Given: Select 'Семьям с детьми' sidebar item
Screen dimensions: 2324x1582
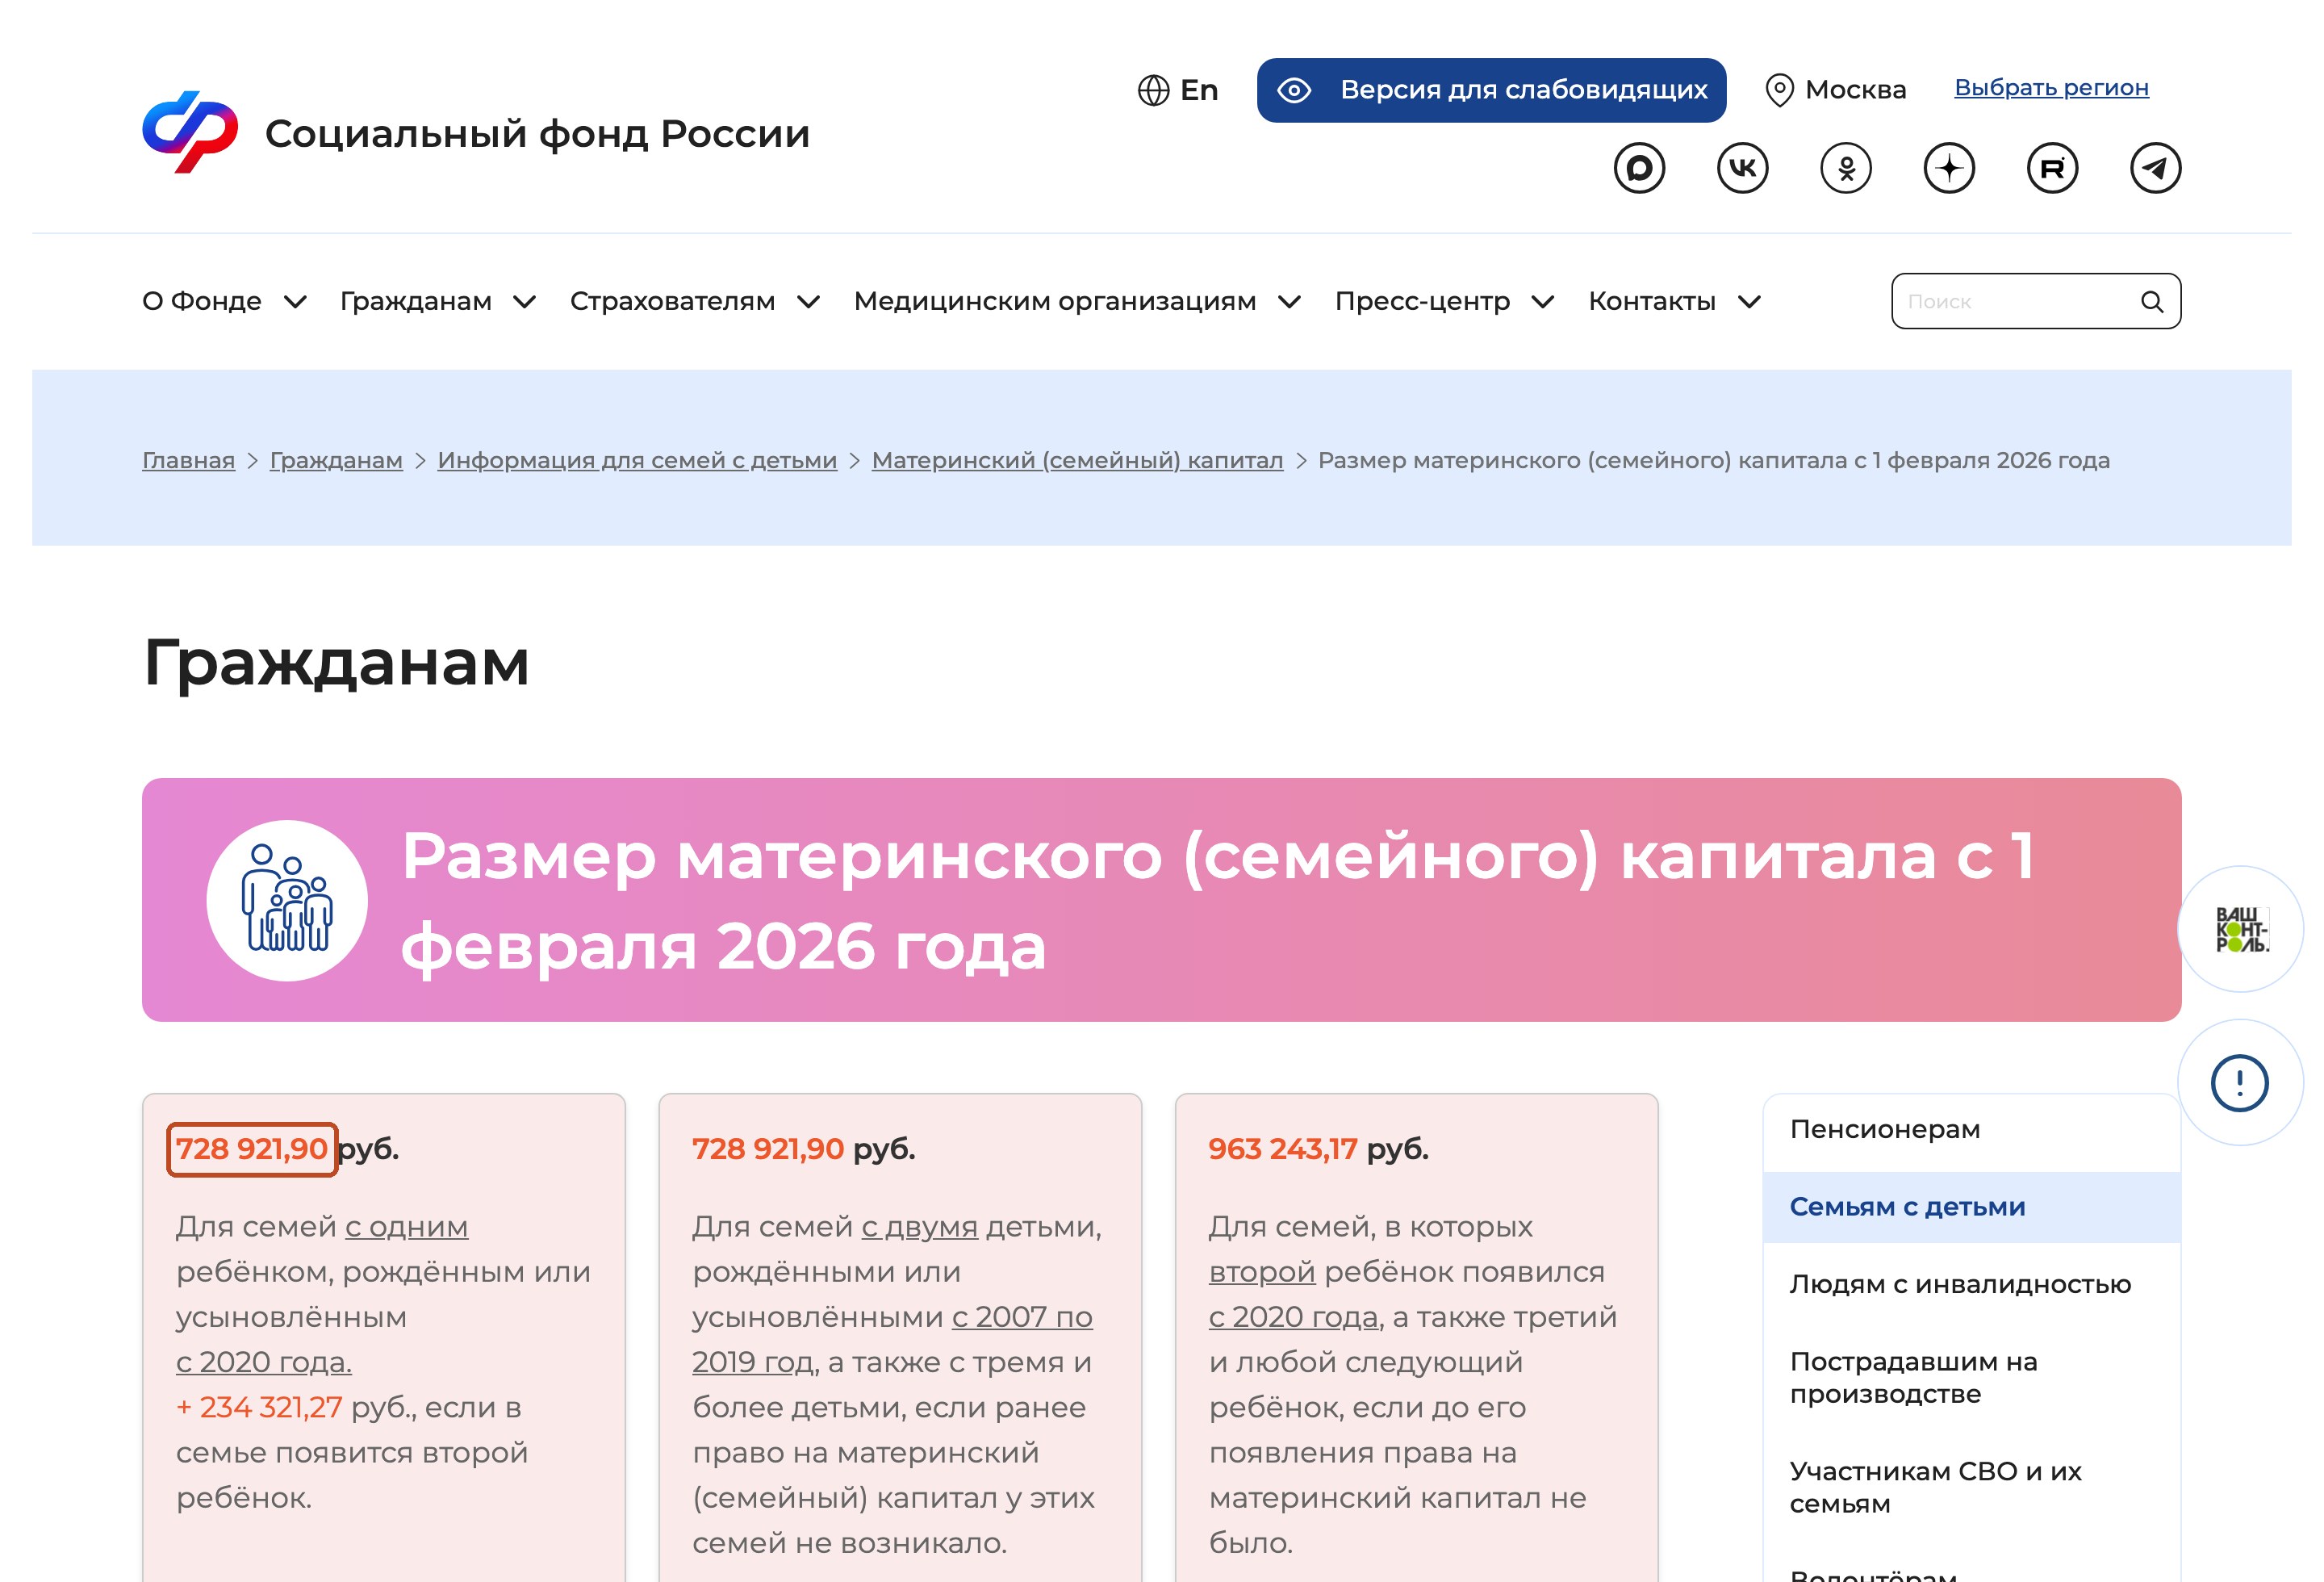Looking at the screenshot, I should (x=1971, y=1207).
